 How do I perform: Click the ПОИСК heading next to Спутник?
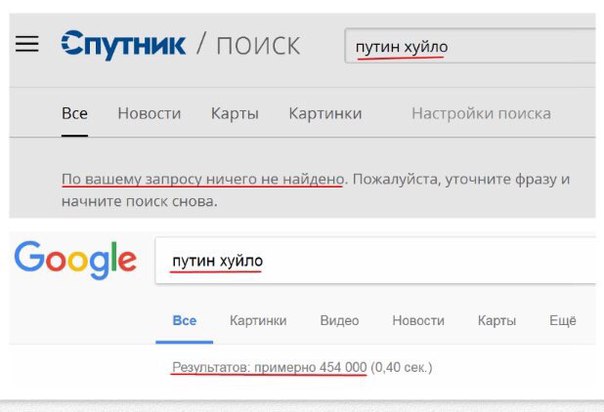tap(258, 46)
